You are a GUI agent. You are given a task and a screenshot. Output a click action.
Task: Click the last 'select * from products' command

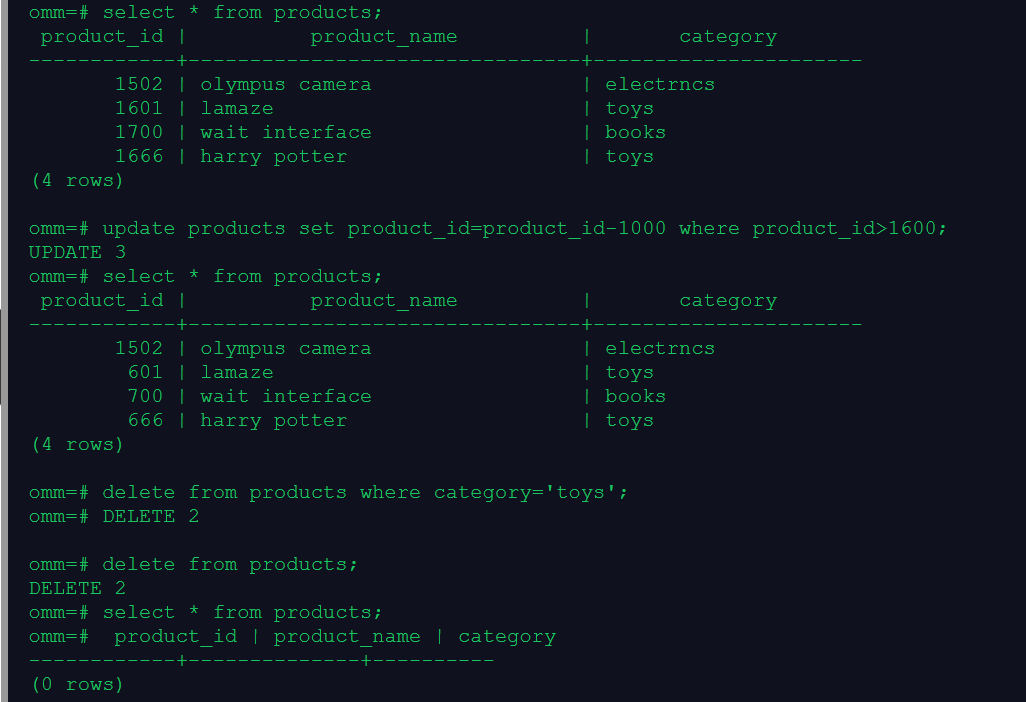coord(242,613)
